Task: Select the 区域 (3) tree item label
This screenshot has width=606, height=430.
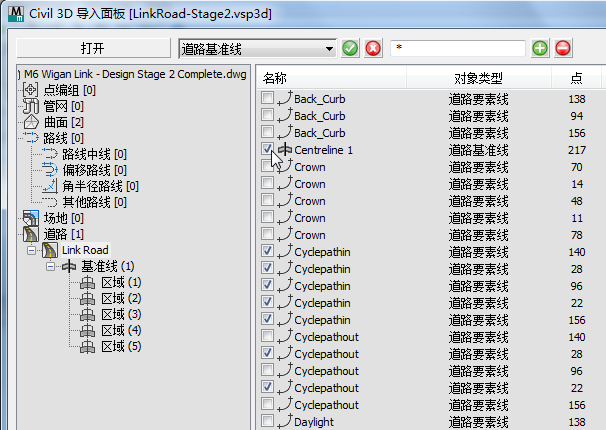Action: coord(121,314)
